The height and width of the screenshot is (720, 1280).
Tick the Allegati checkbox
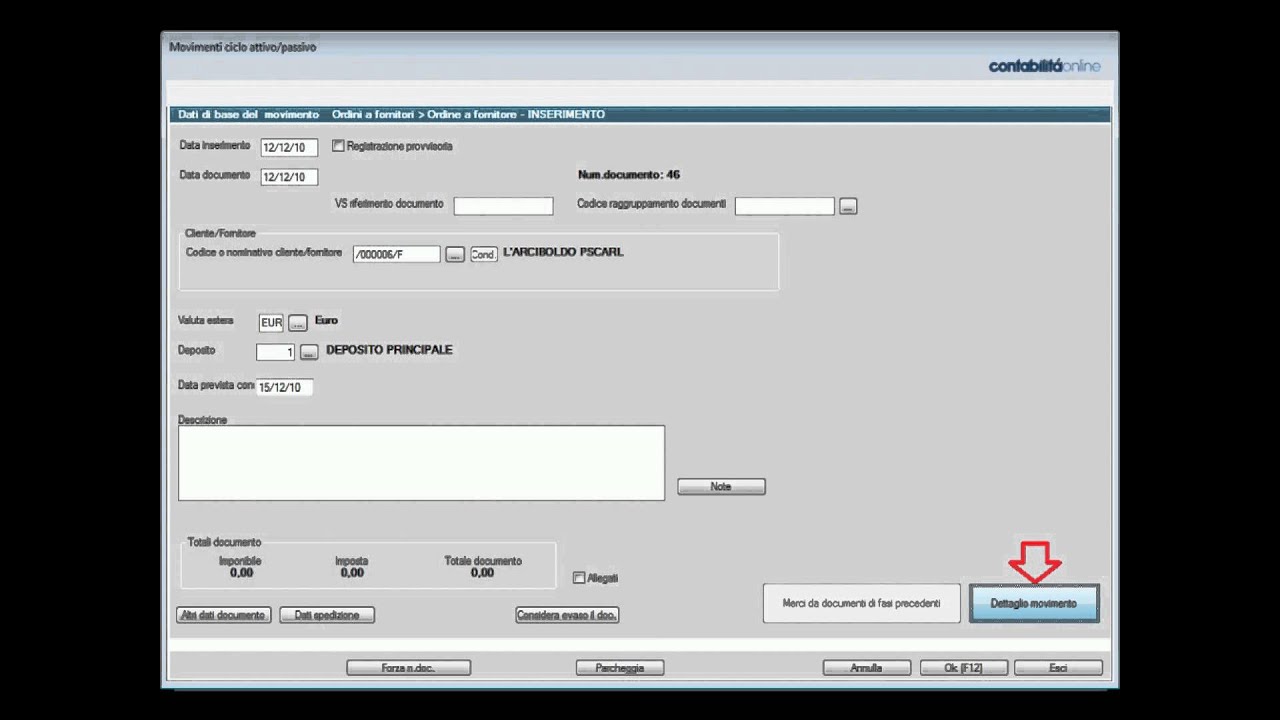tap(579, 578)
